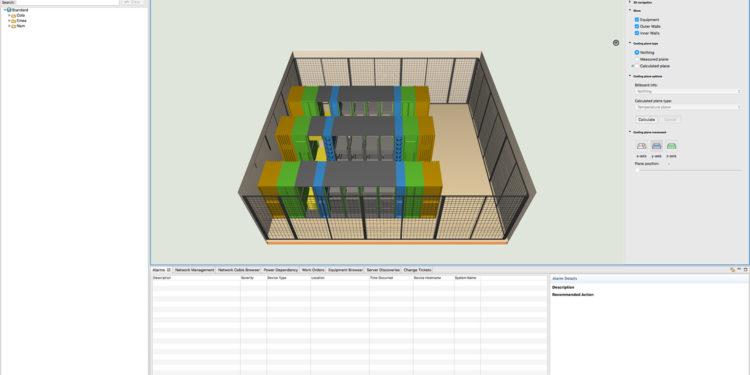Select the Emea tree item label
The image size is (750, 375).
(22, 21)
